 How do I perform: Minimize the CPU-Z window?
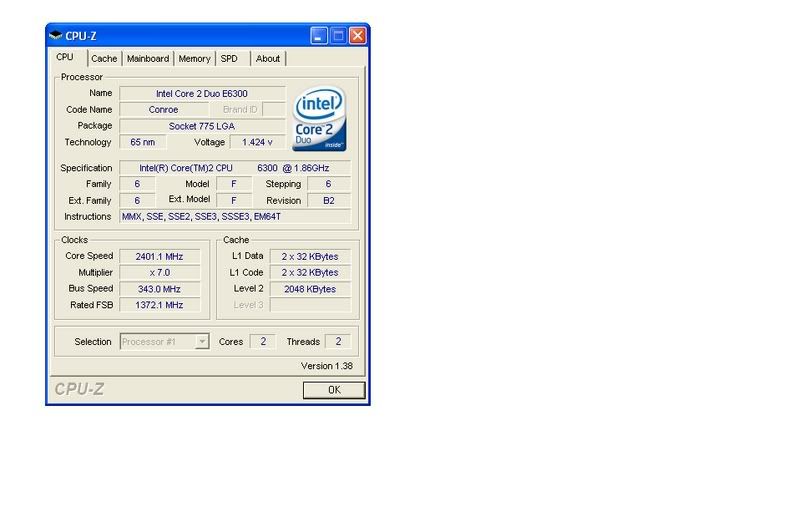pyautogui.click(x=319, y=36)
